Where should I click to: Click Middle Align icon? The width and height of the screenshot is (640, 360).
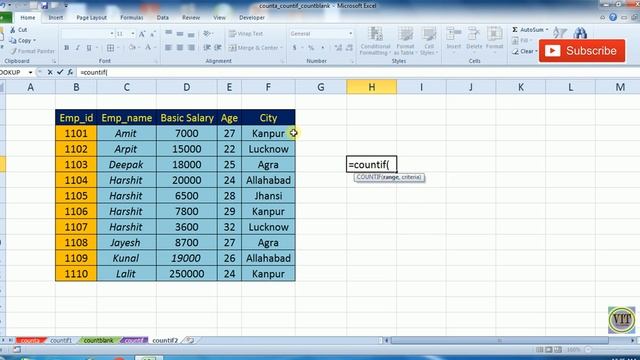click(180, 33)
